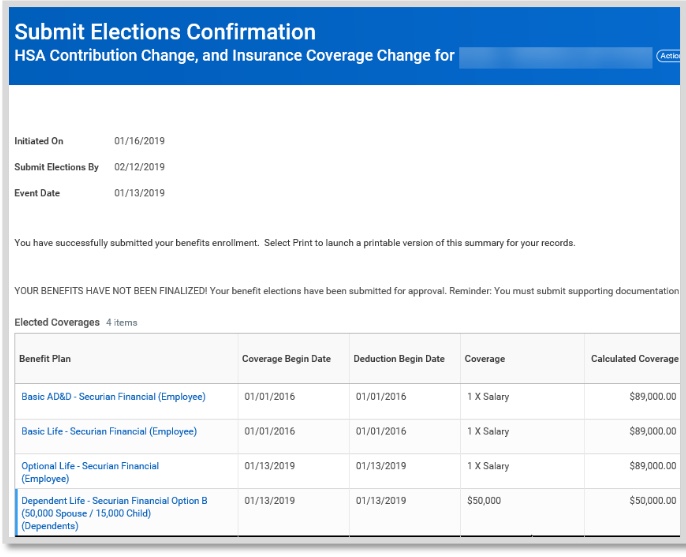Click Basic AD&D deduction begin date 01/01/2016
The width and height of the screenshot is (686, 557).
pos(381,396)
